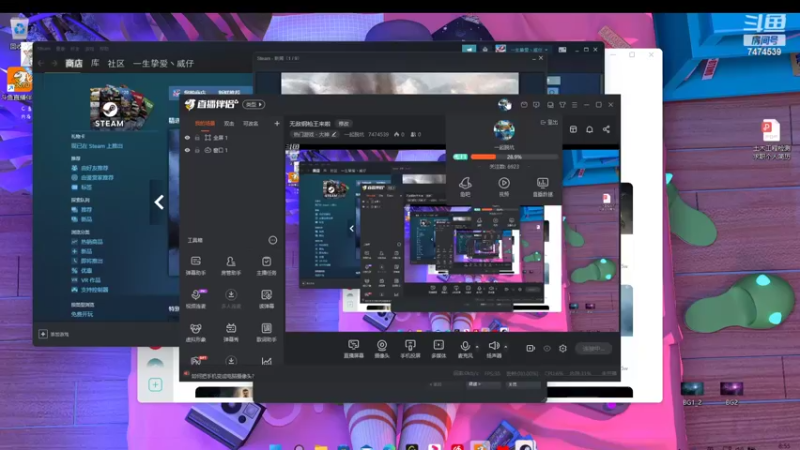The width and height of the screenshot is (800, 450).
Task: Add a 摄像头 camera source
Action: tap(382, 349)
